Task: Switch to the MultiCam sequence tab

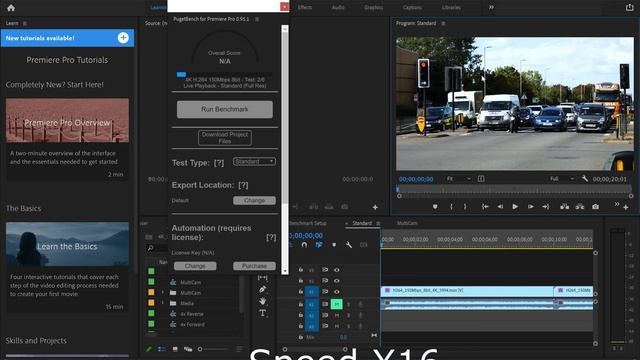Action: coord(407,223)
